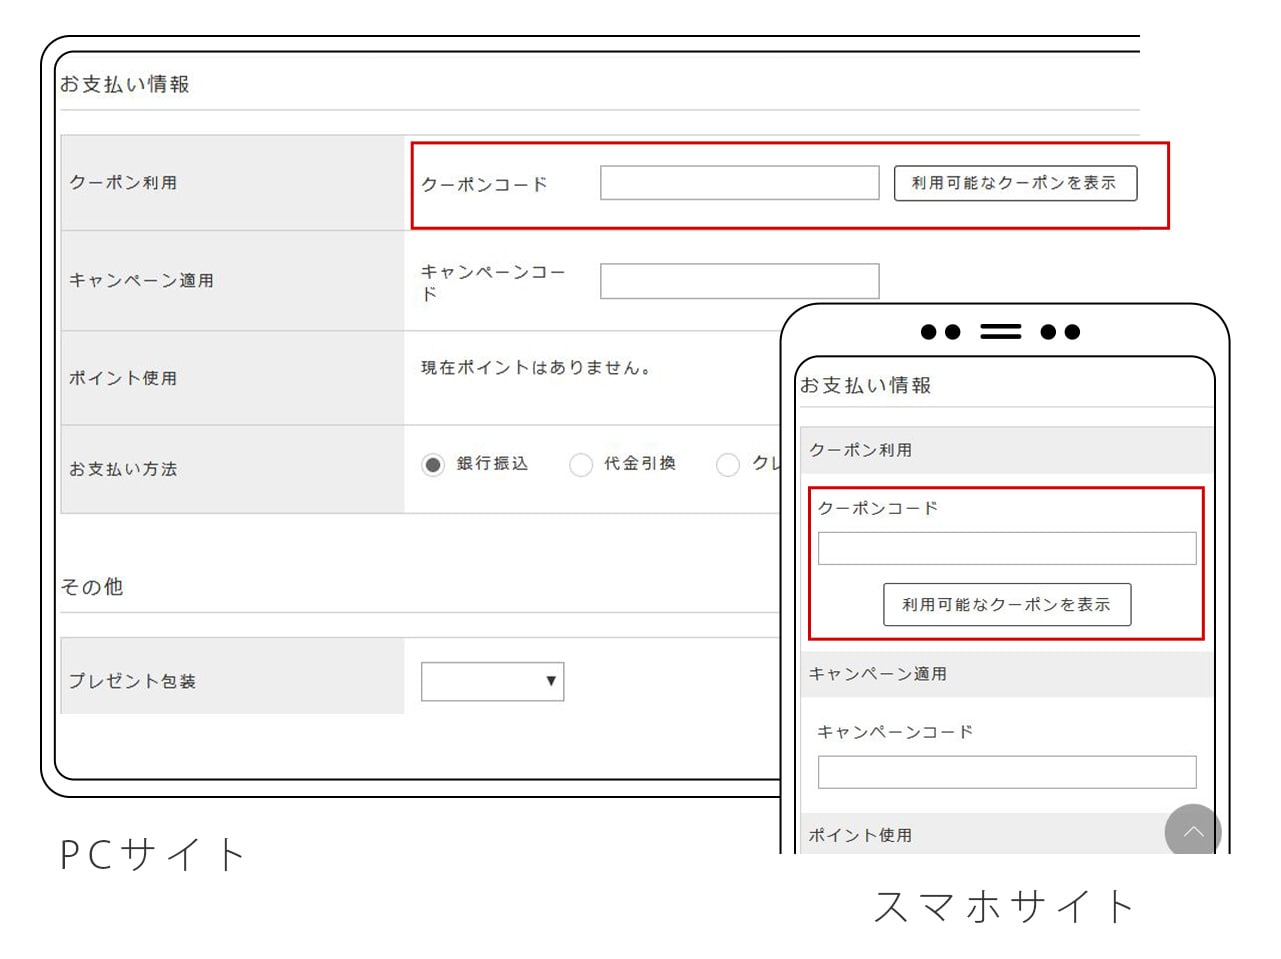Click the smartphone site coupon code input field
This screenshot has width=1281, height=959.
(1006, 548)
